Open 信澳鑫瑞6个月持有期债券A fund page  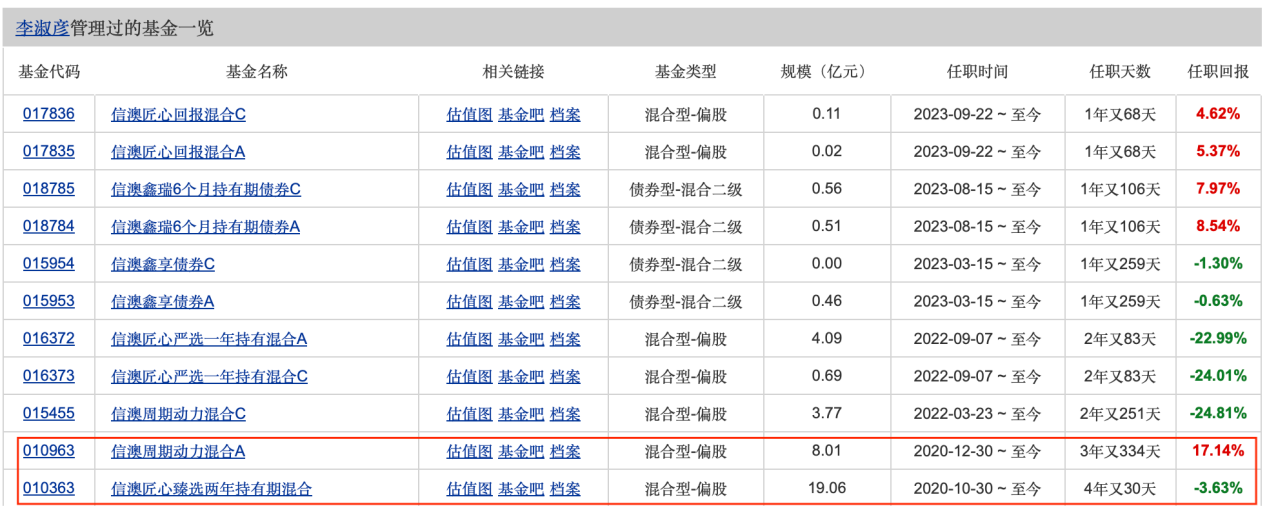point(206,227)
